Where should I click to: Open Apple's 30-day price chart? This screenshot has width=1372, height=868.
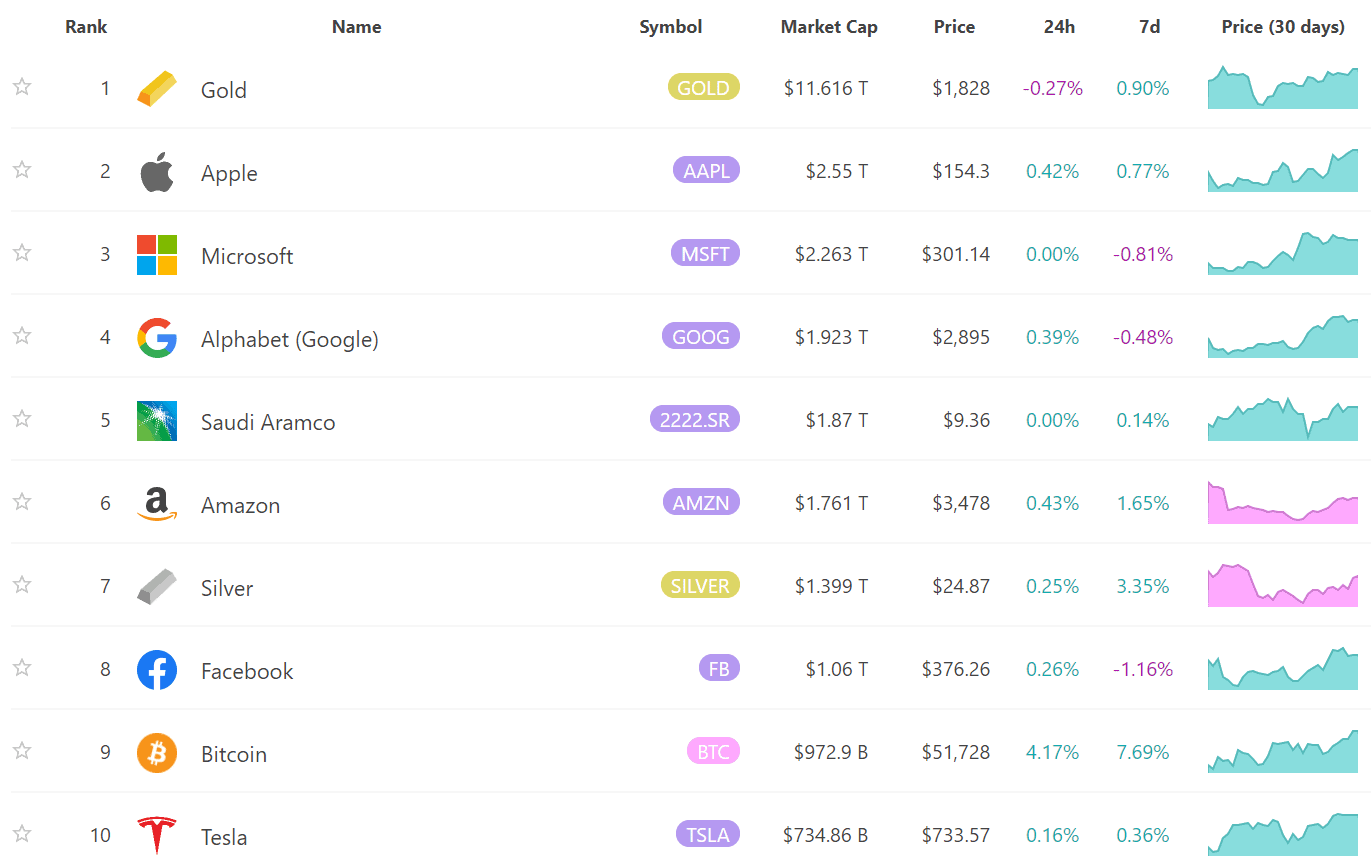[1283, 170]
